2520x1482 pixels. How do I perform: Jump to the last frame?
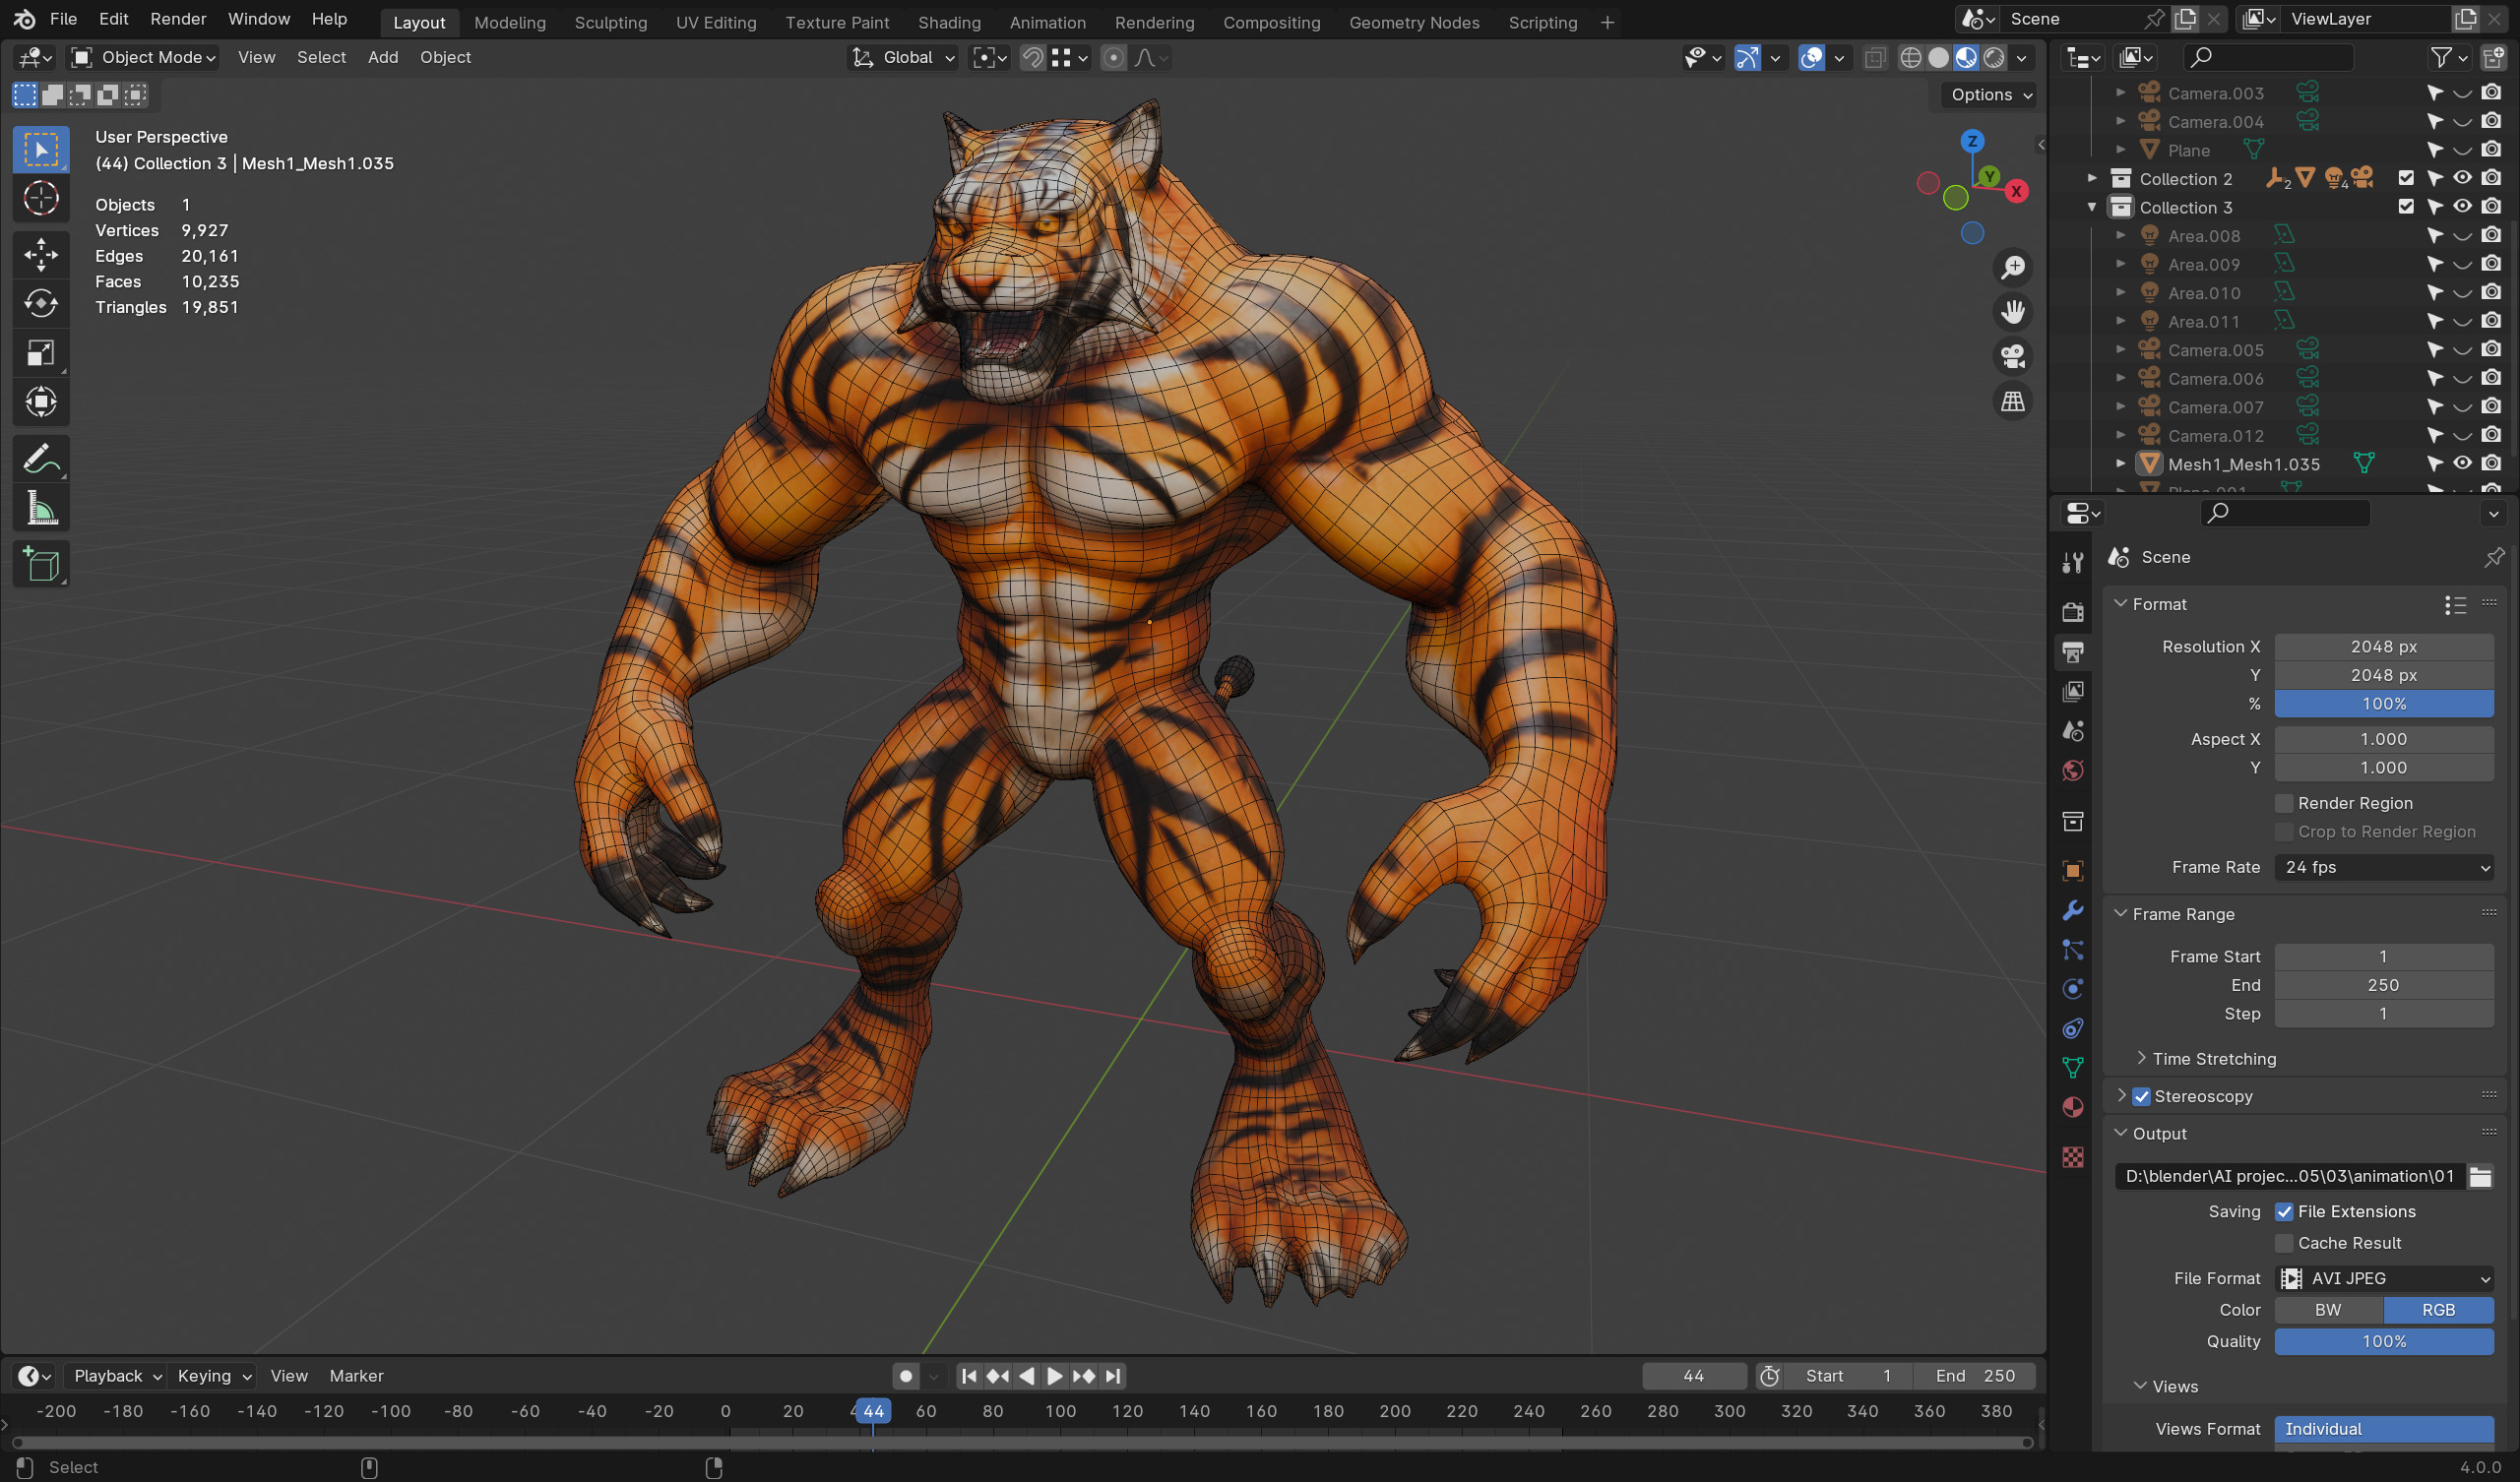[x=1113, y=1377]
